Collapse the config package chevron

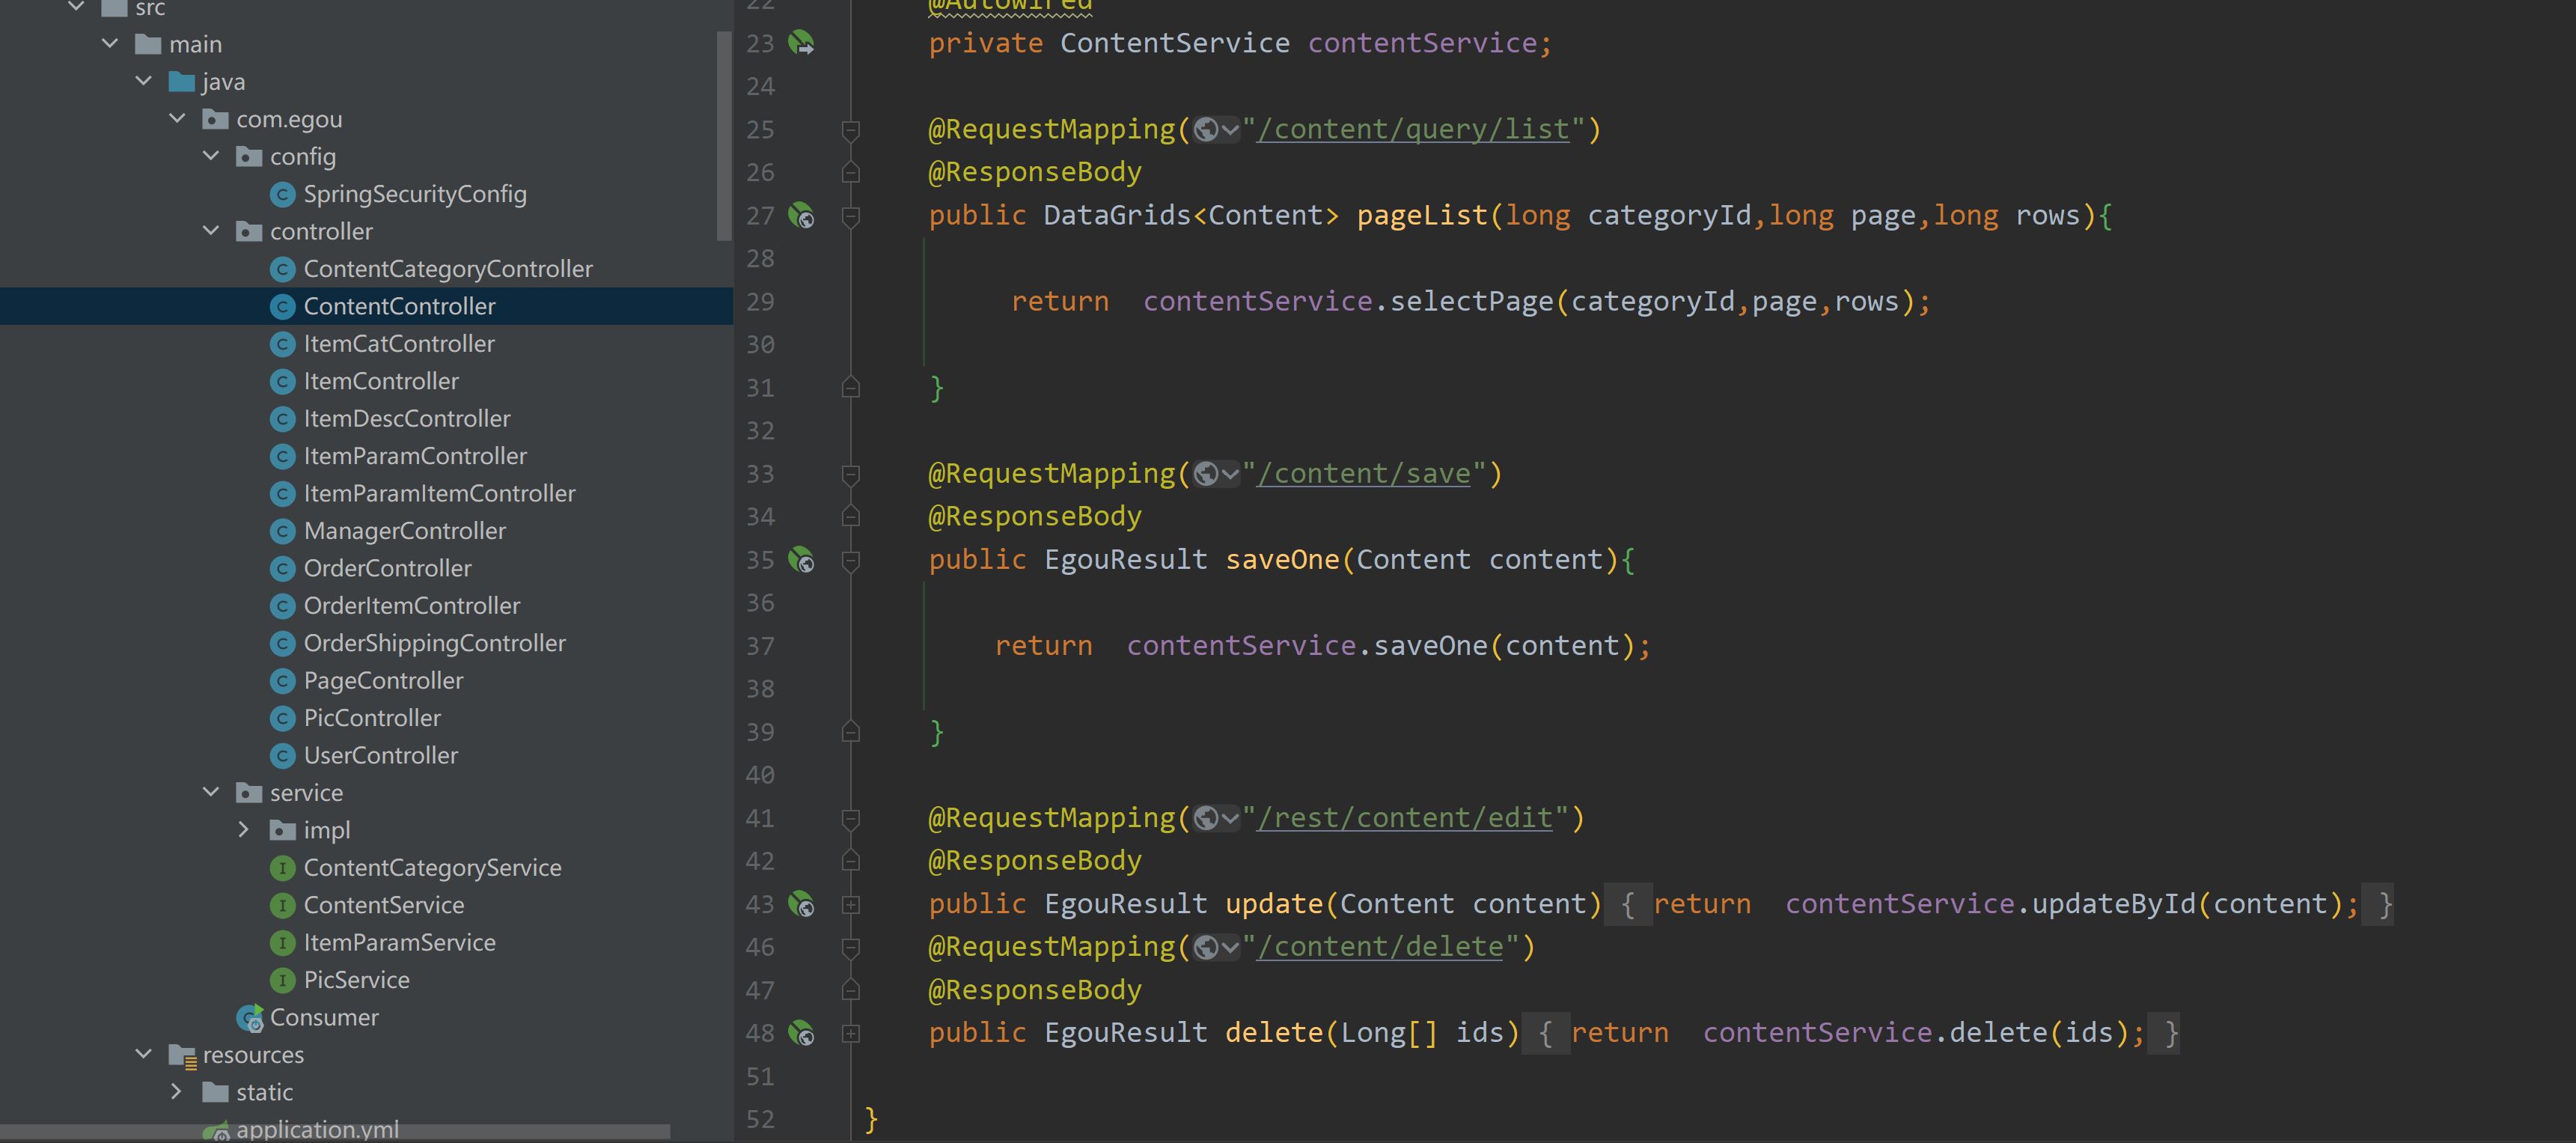click(x=211, y=156)
